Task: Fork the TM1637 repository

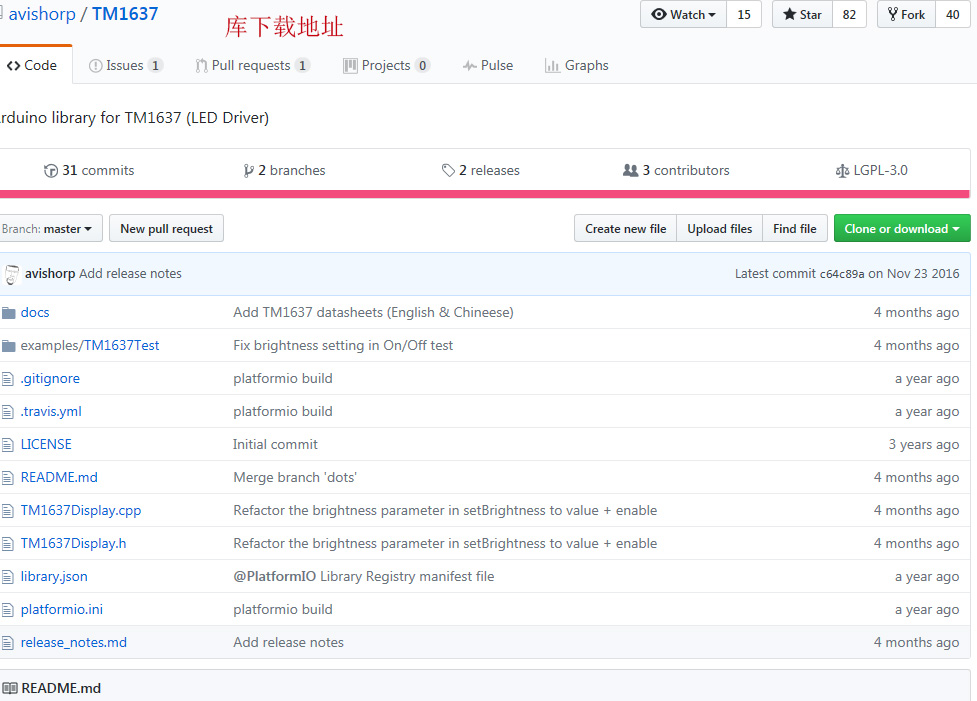Action: 907,14
